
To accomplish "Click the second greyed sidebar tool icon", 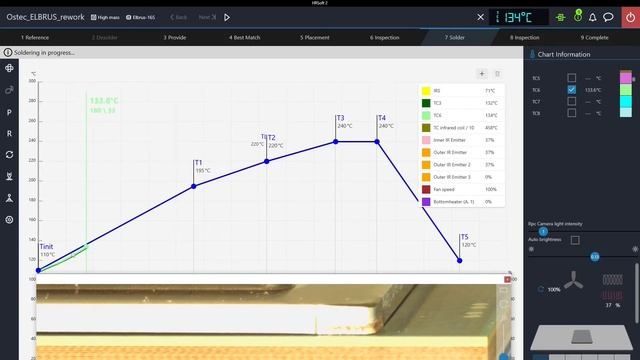I will (9, 90).
